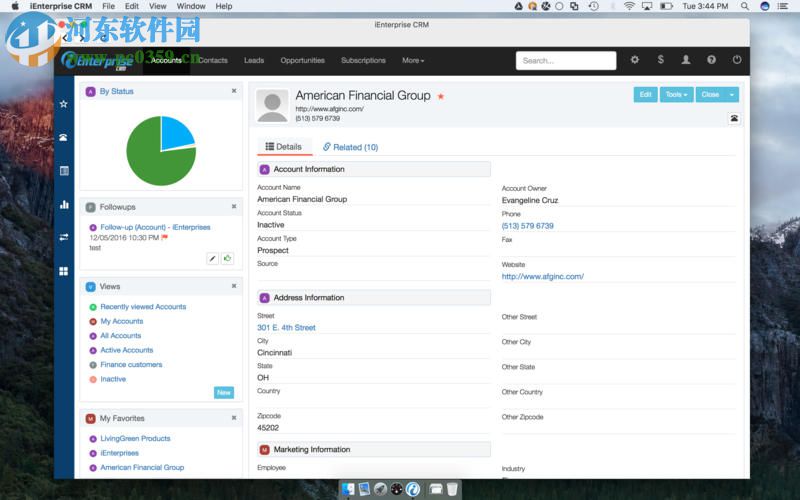
Task: Click the Close button for the account
Action: coord(710,94)
